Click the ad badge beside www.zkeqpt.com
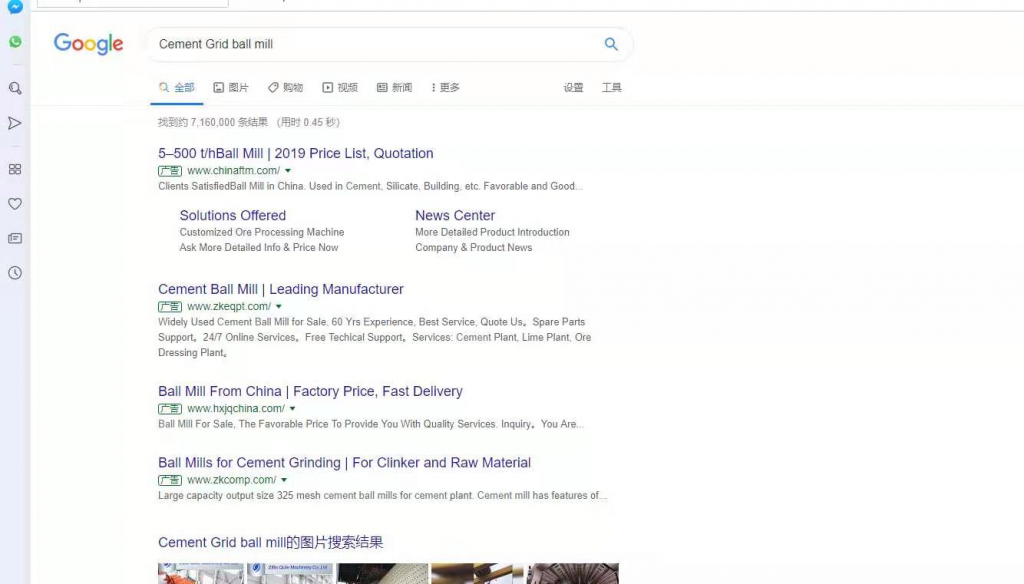 [170, 306]
